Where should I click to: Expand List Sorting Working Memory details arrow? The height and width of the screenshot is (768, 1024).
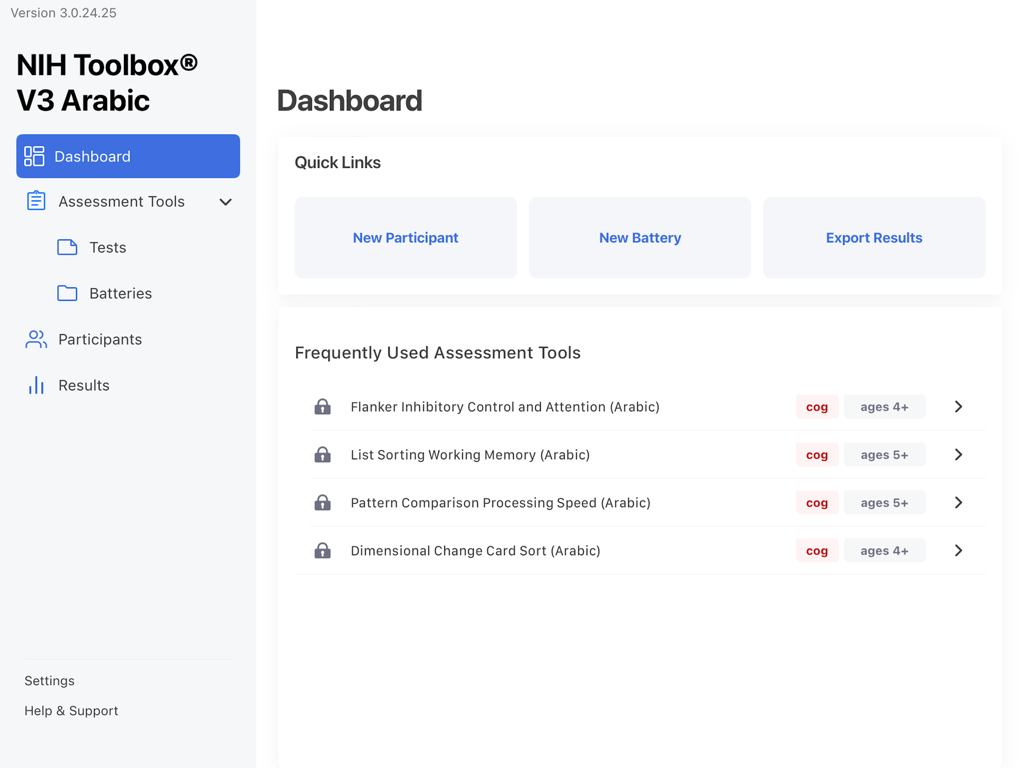958,454
